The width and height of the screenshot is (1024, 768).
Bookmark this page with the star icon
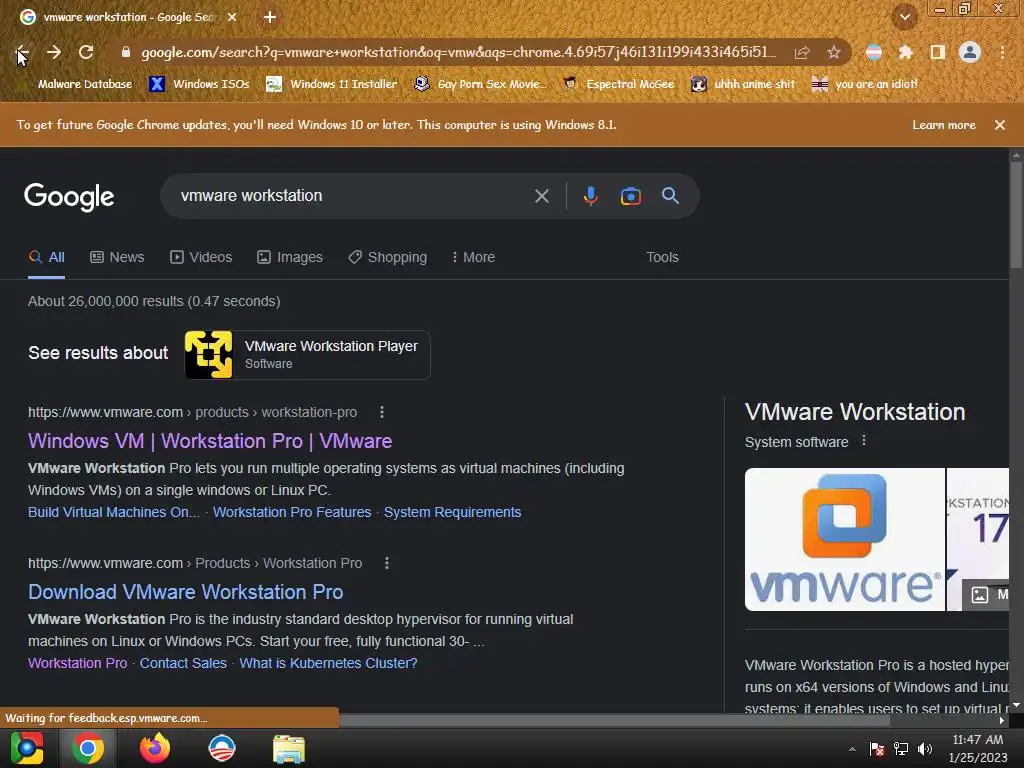[x=834, y=52]
